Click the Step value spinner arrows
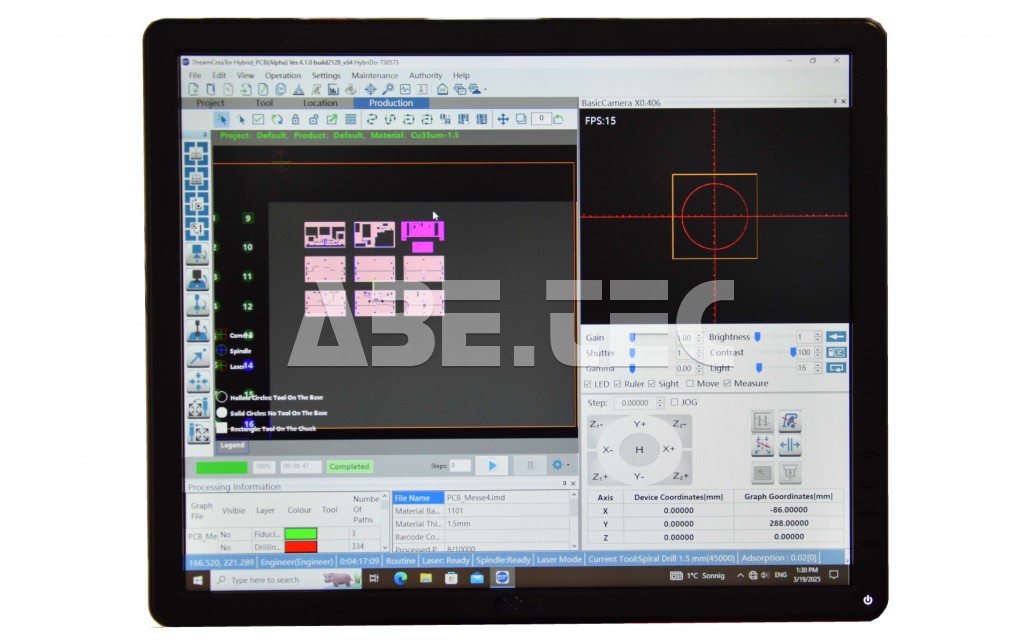This screenshot has height=642, width=1024. click(x=661, y=403)
